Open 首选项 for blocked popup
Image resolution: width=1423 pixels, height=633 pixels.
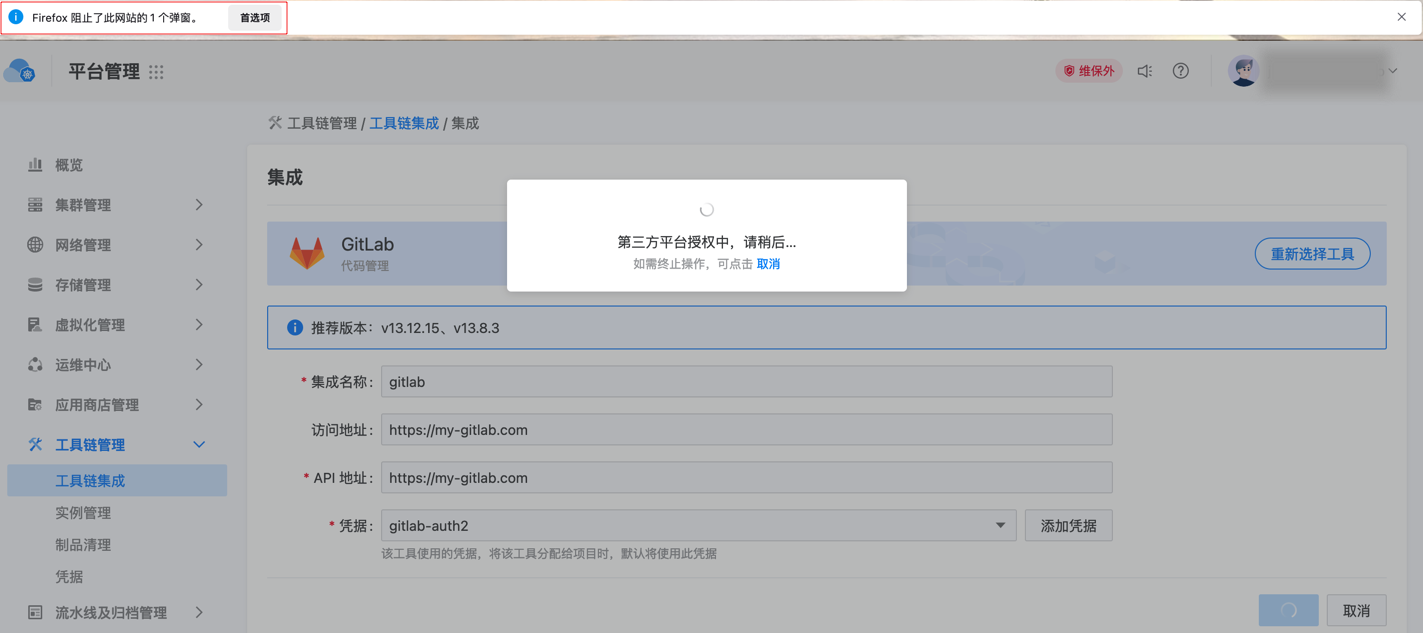pos(255,18)
